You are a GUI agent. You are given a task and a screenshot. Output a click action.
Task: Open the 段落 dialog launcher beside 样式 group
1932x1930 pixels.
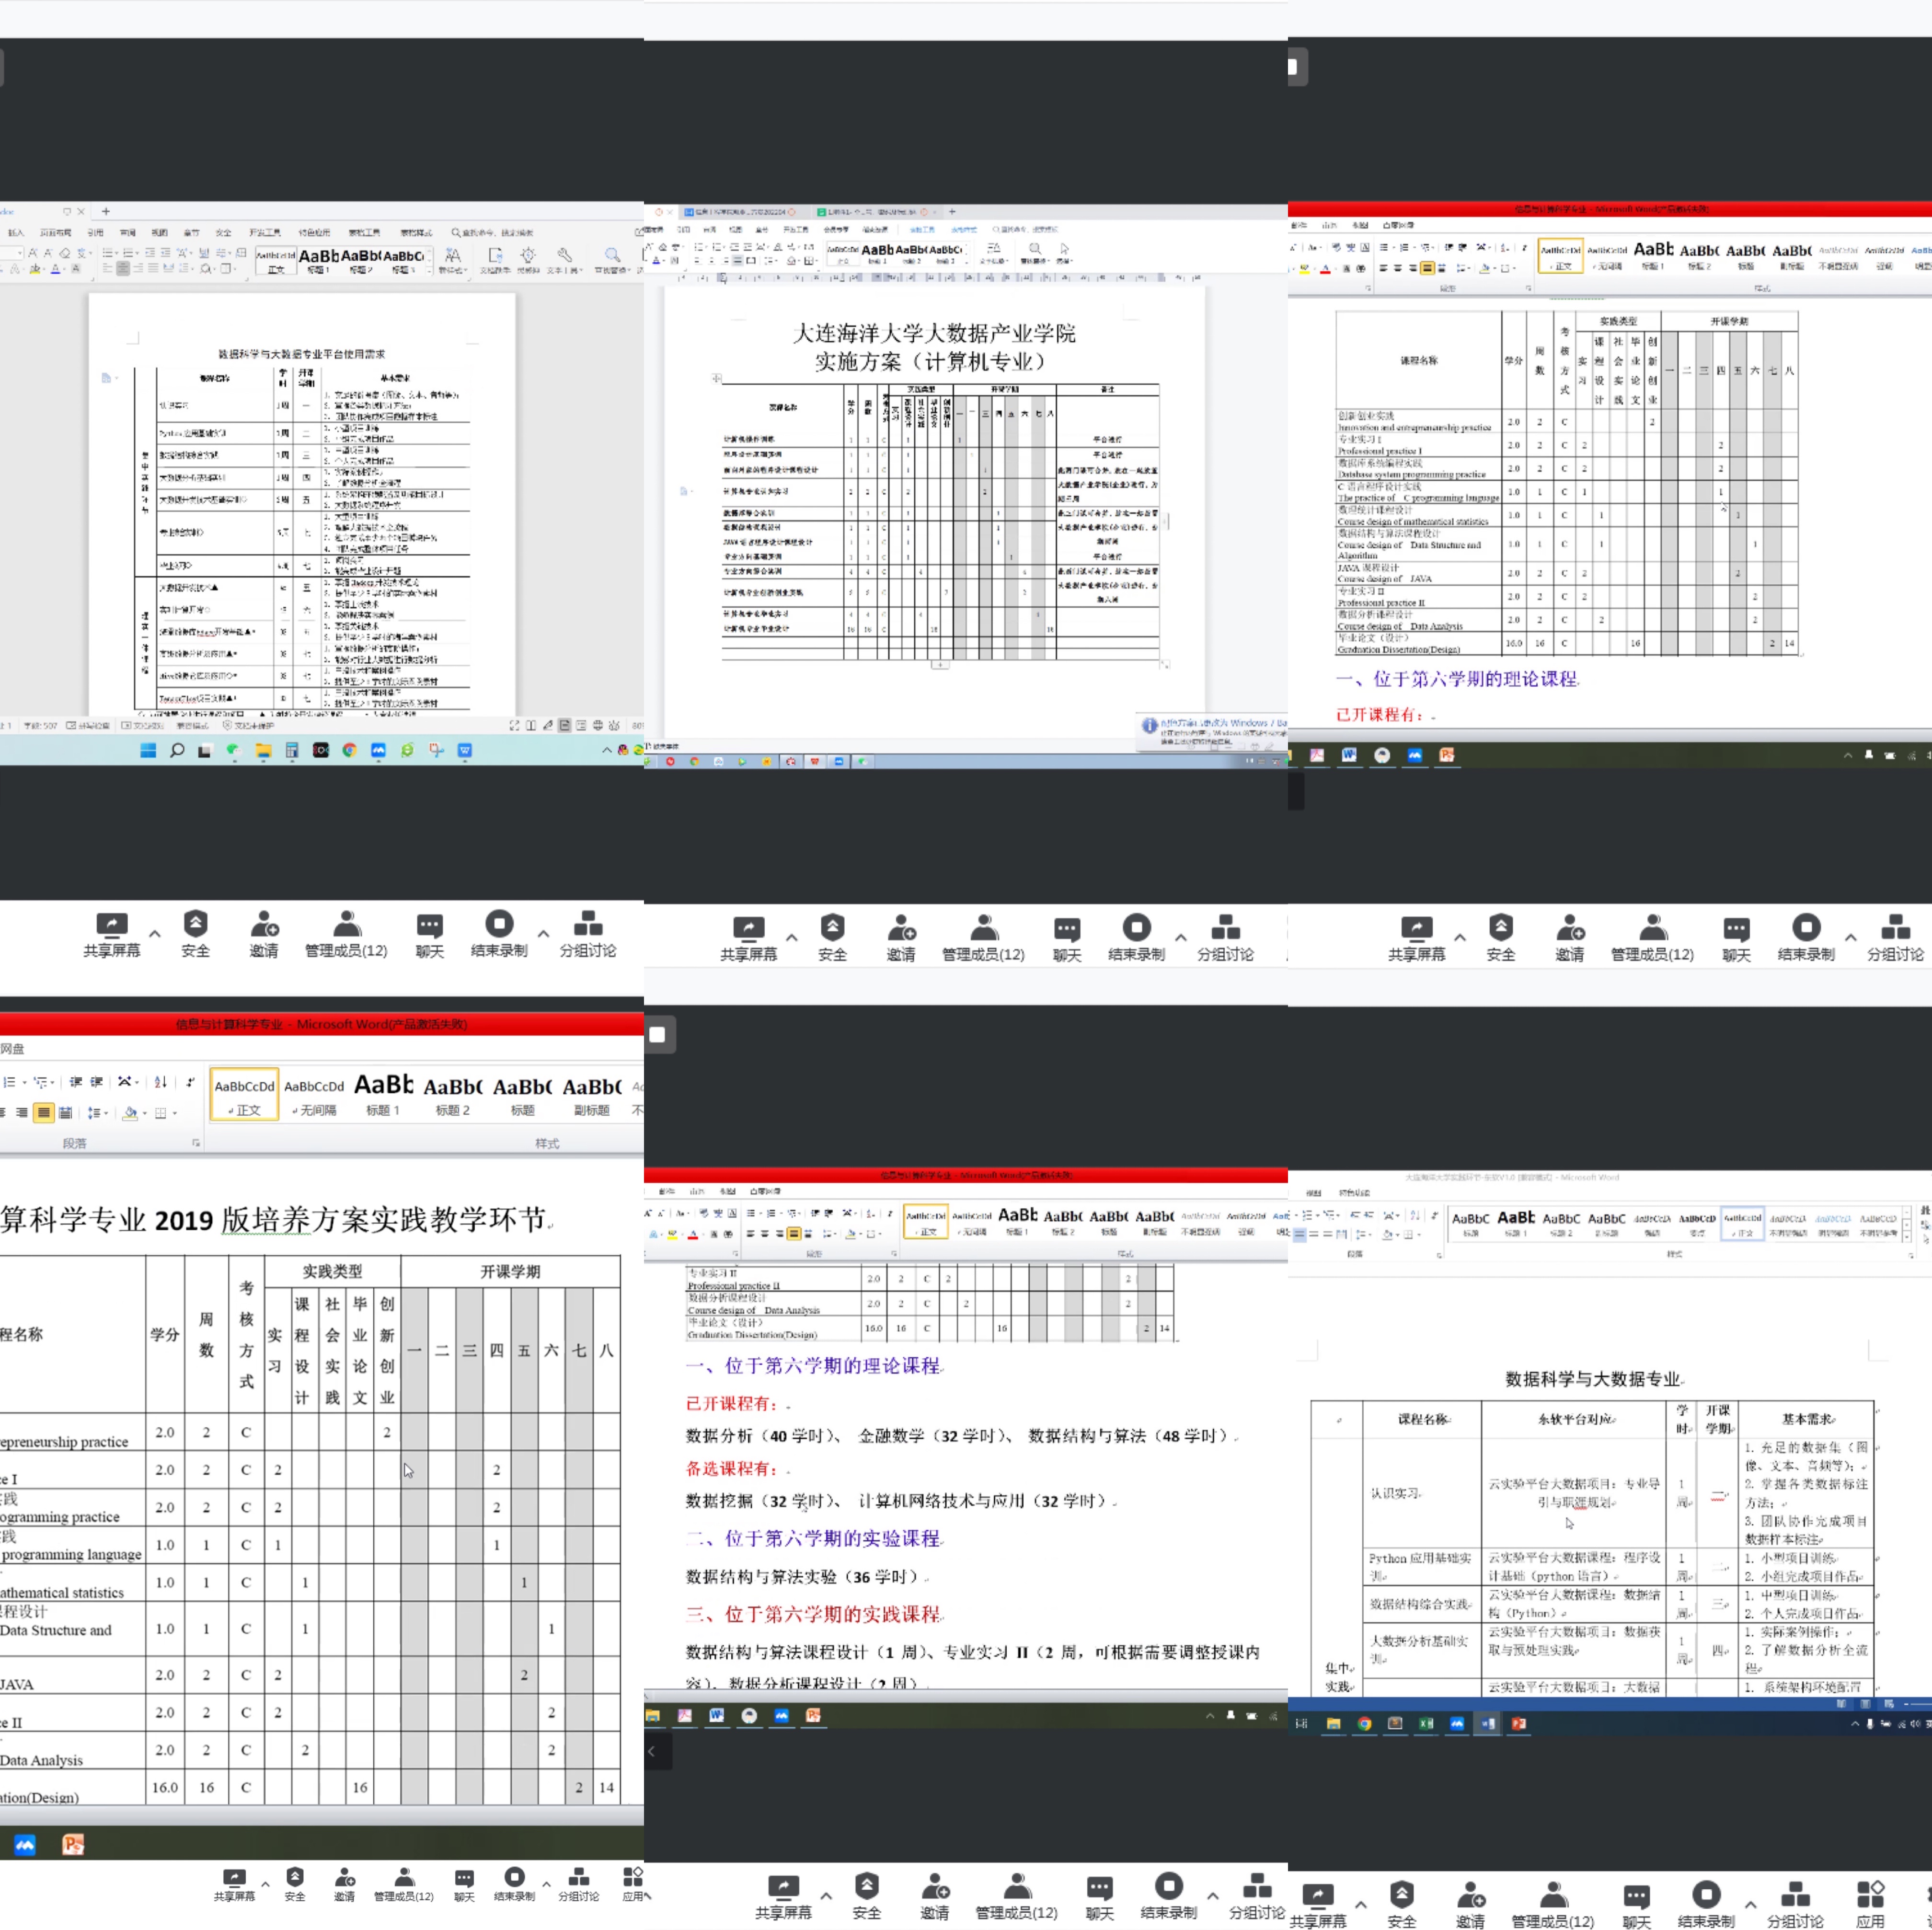pos(196,1143)
